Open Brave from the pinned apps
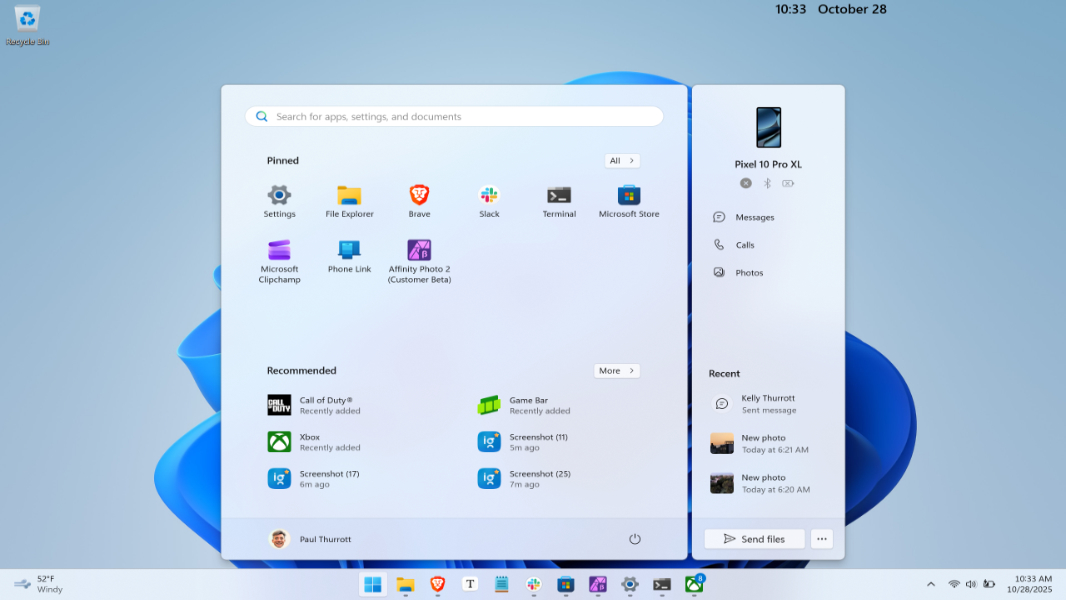1066x600 pixels. click(419, 199)
